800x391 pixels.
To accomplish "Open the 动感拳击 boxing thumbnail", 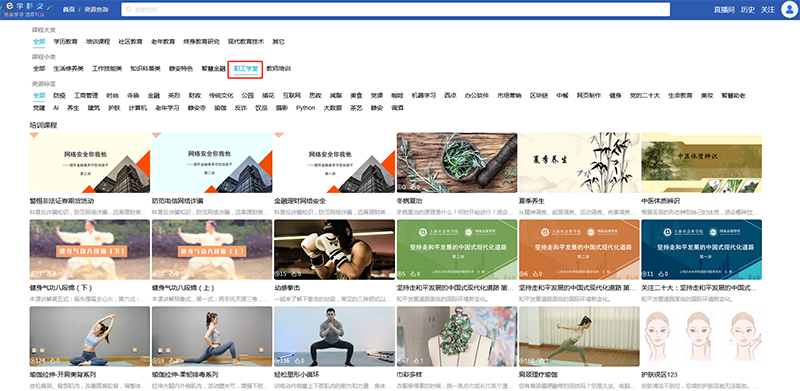I will click(334, 250).
